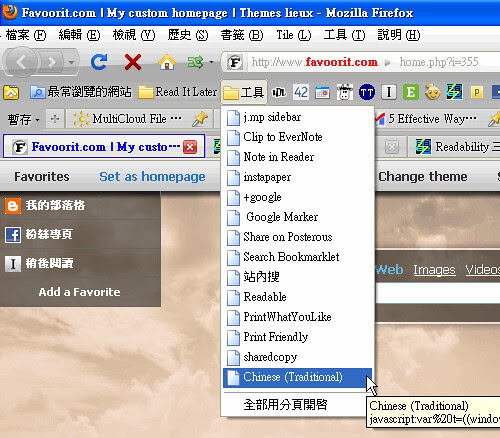Screen dimensions: 500x438
Task: Choose +google bookmarklet
Action: [x=298, y=197]
